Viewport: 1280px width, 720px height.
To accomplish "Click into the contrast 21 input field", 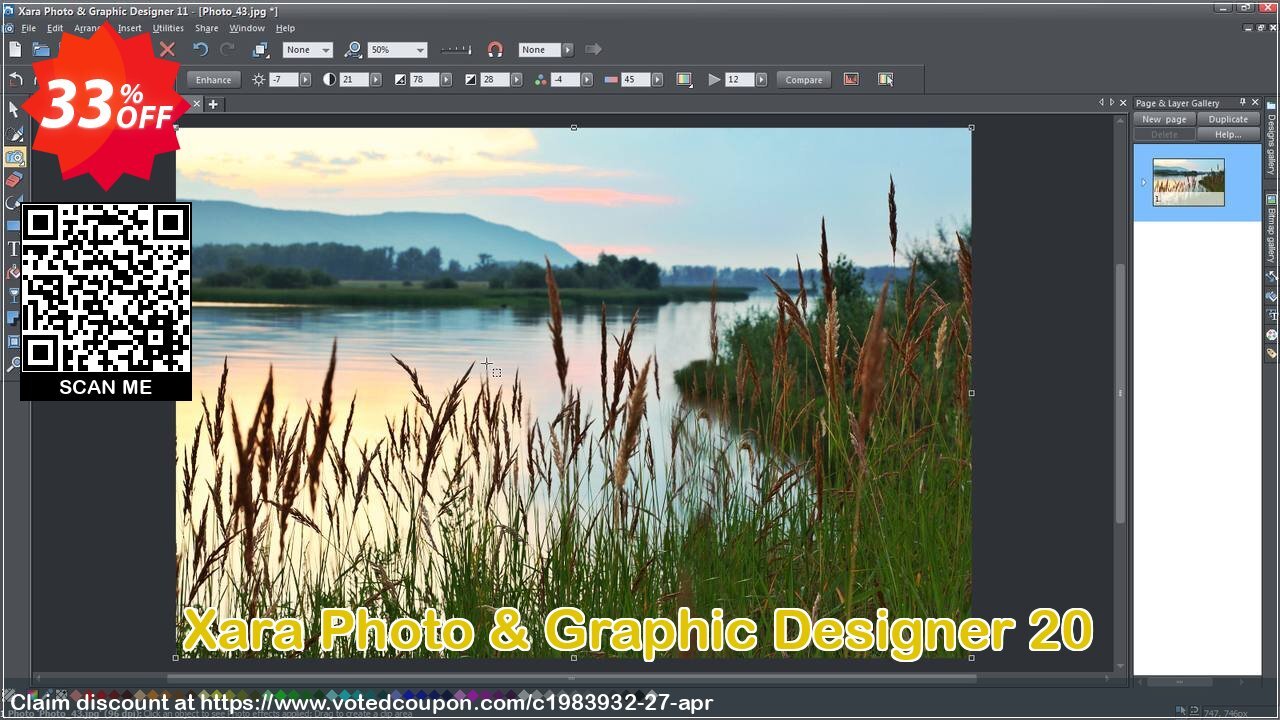I will [355, 79].
